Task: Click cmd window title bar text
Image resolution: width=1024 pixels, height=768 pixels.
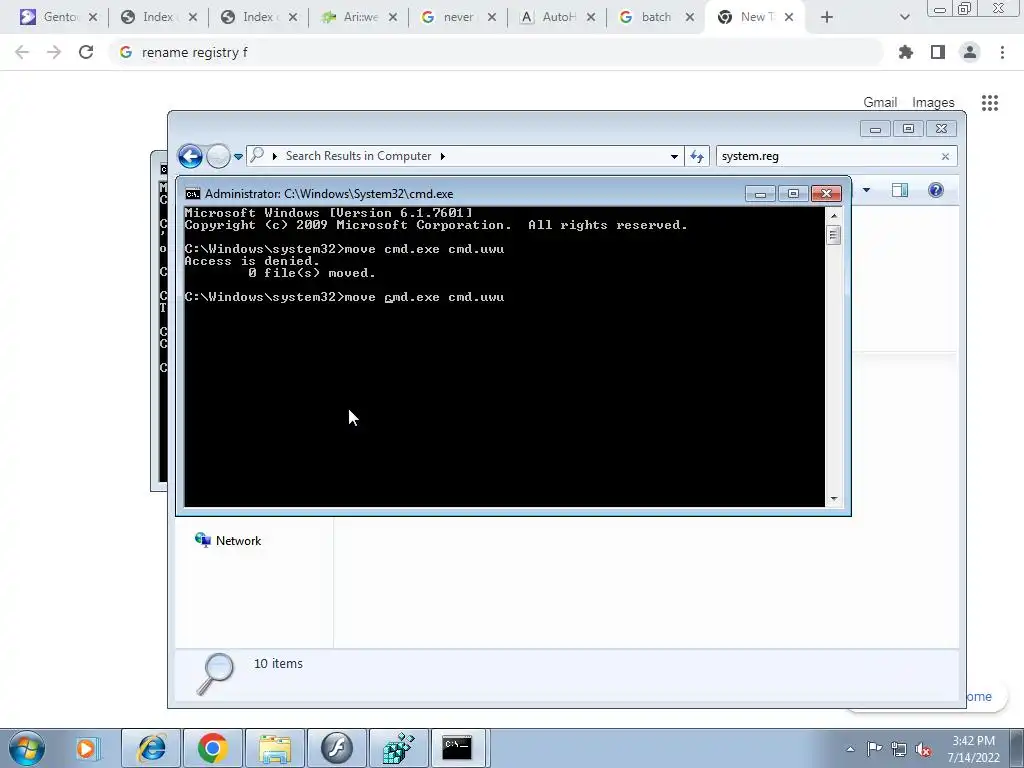Action: pyautogui.click(x=328, y=194)
